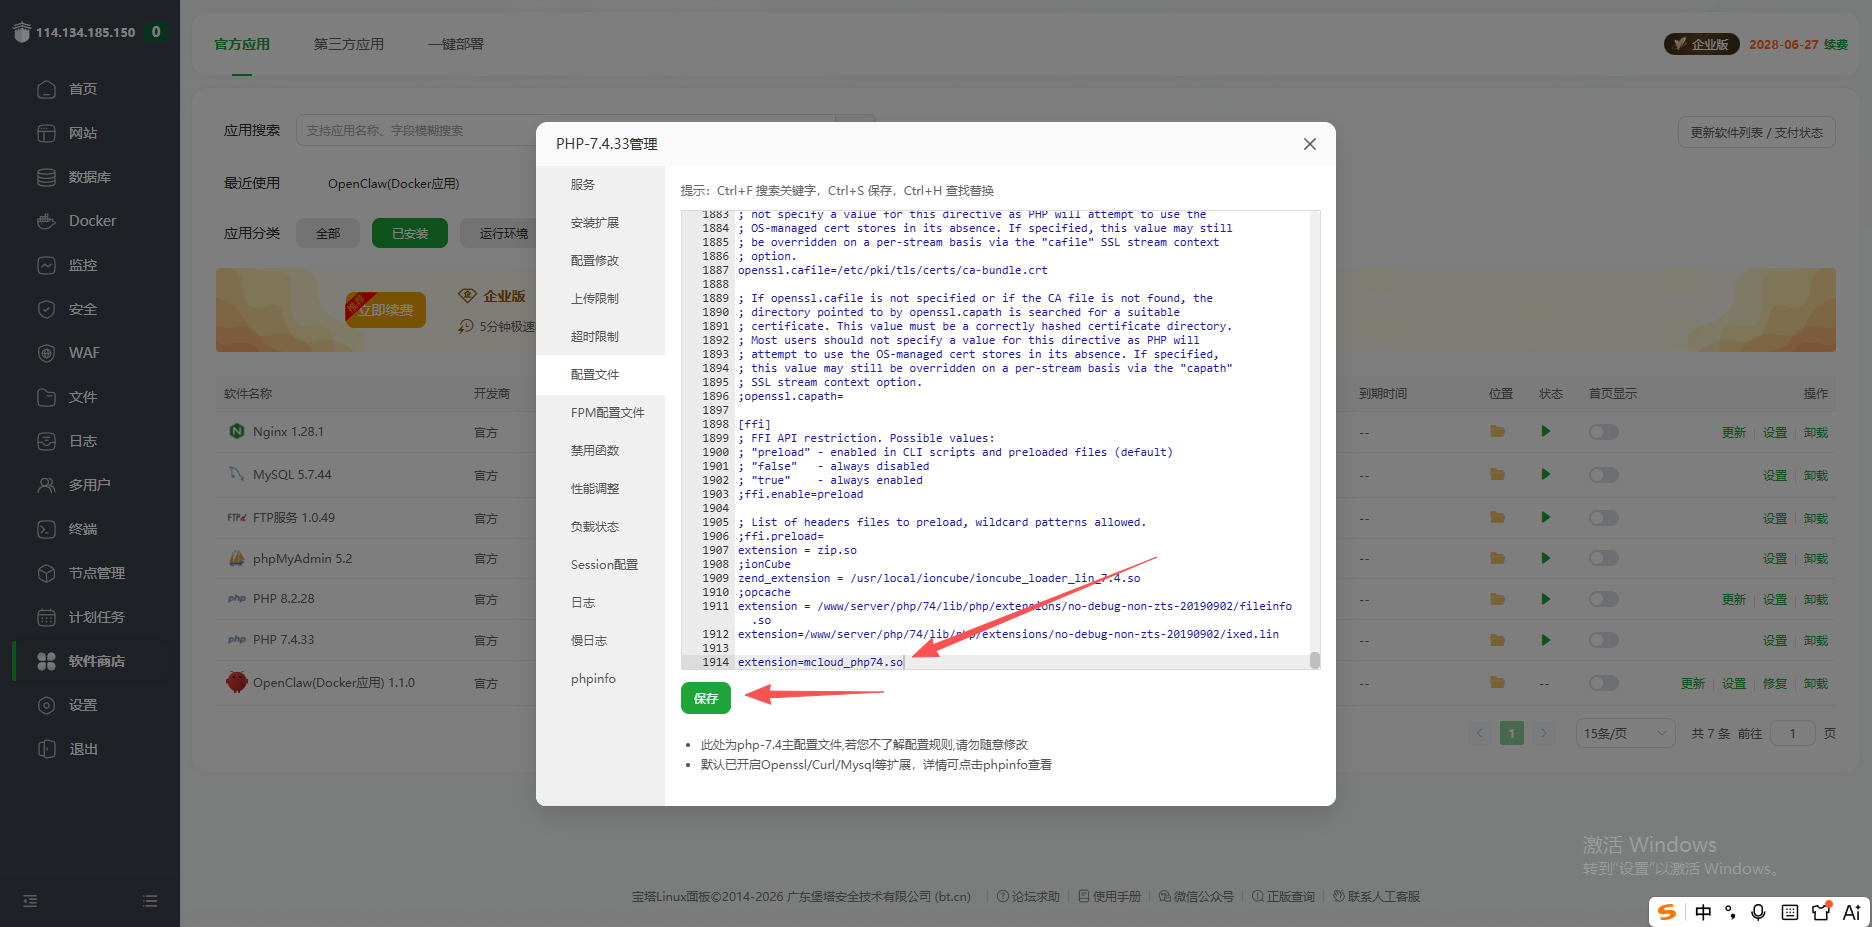Select 性能调整 in PHP management menu
This screenshot has width=1872, height=927.
(600, 489)
